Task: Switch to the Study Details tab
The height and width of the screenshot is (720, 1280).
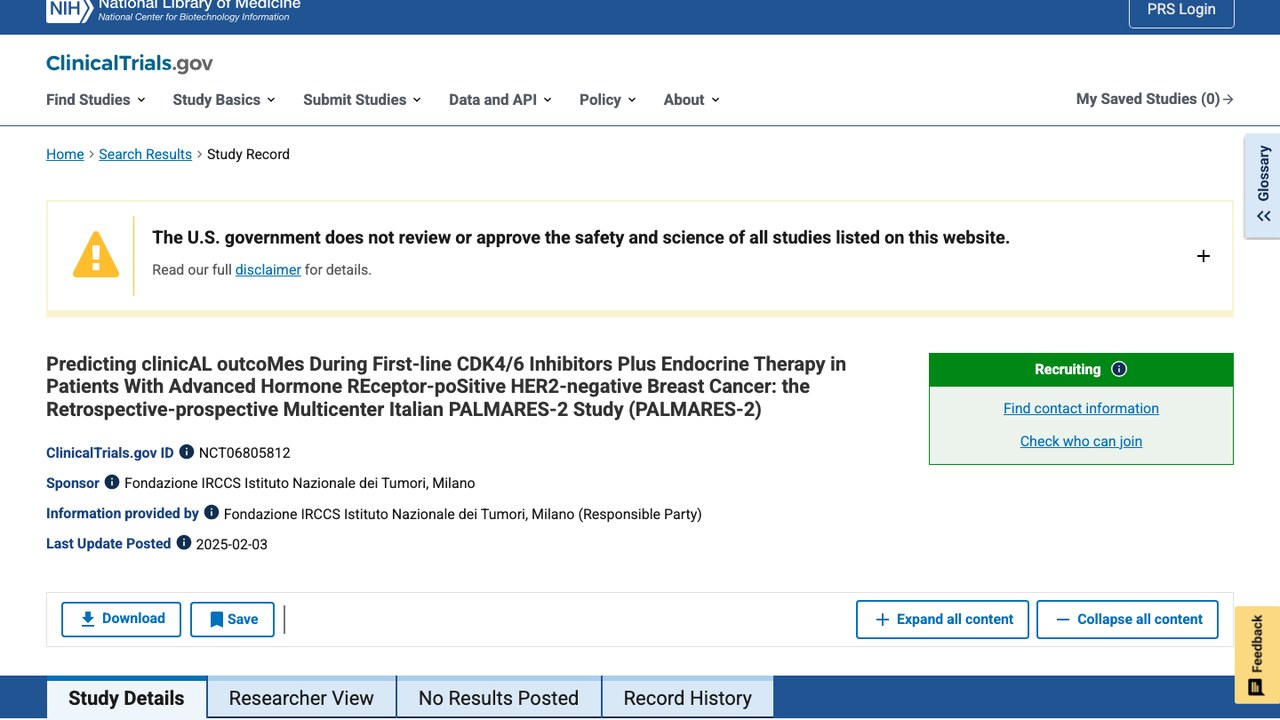Action: pyautogui.click(x=126, y=698)
